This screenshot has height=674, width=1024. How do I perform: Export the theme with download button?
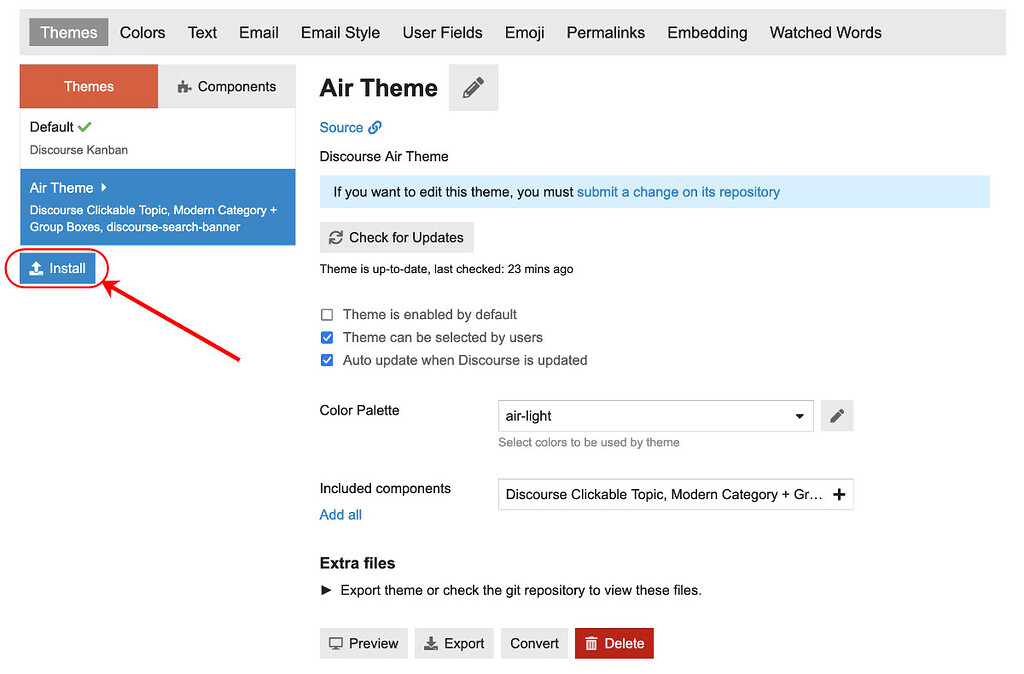click(454, 643)
